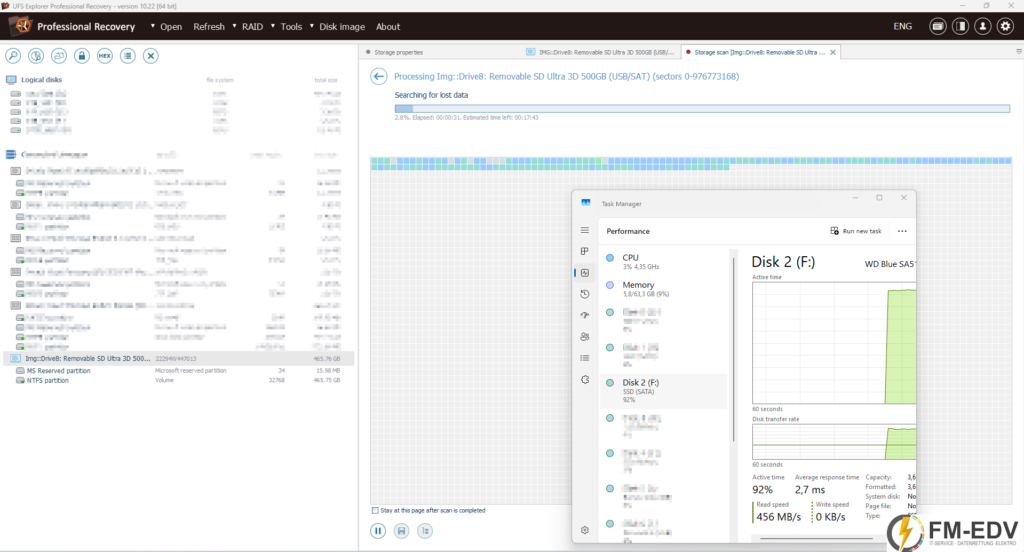Select CPU in Task Manager performance list
Viewport: 1024px width, 552px height.
pyautogui.click(x=663, y=261)
